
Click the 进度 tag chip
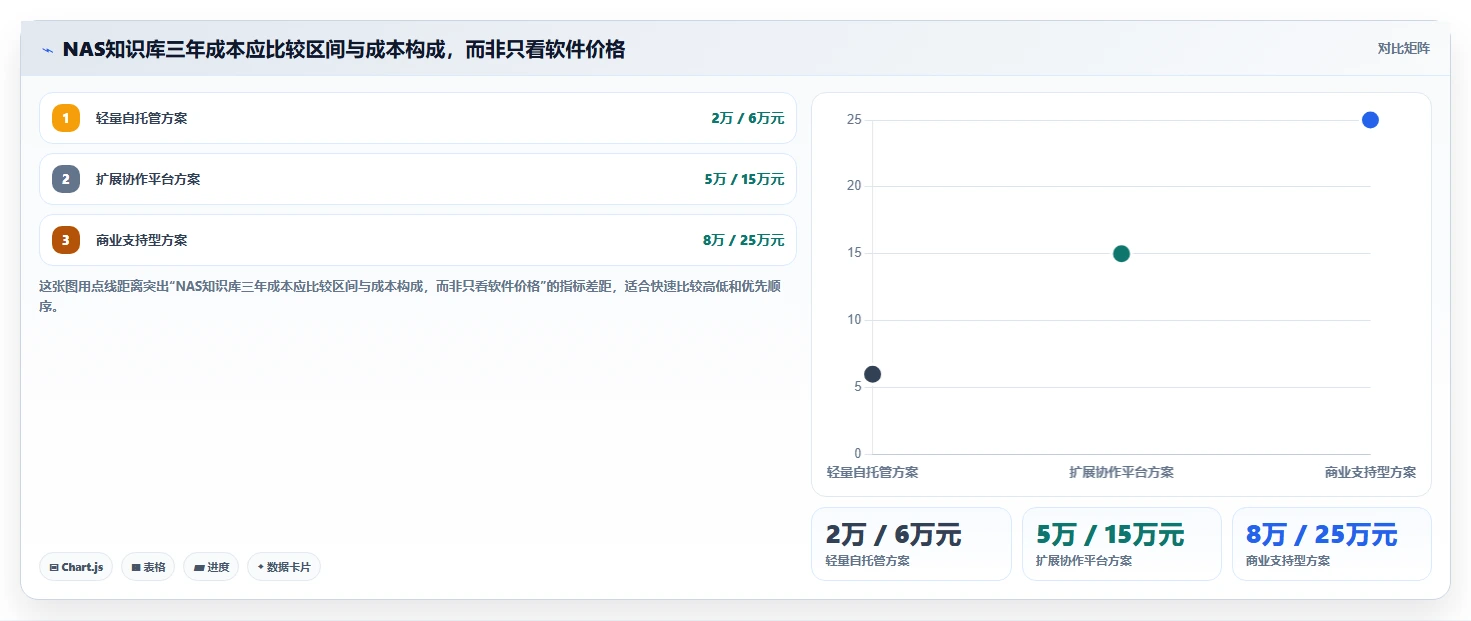[x=211, y=567]
